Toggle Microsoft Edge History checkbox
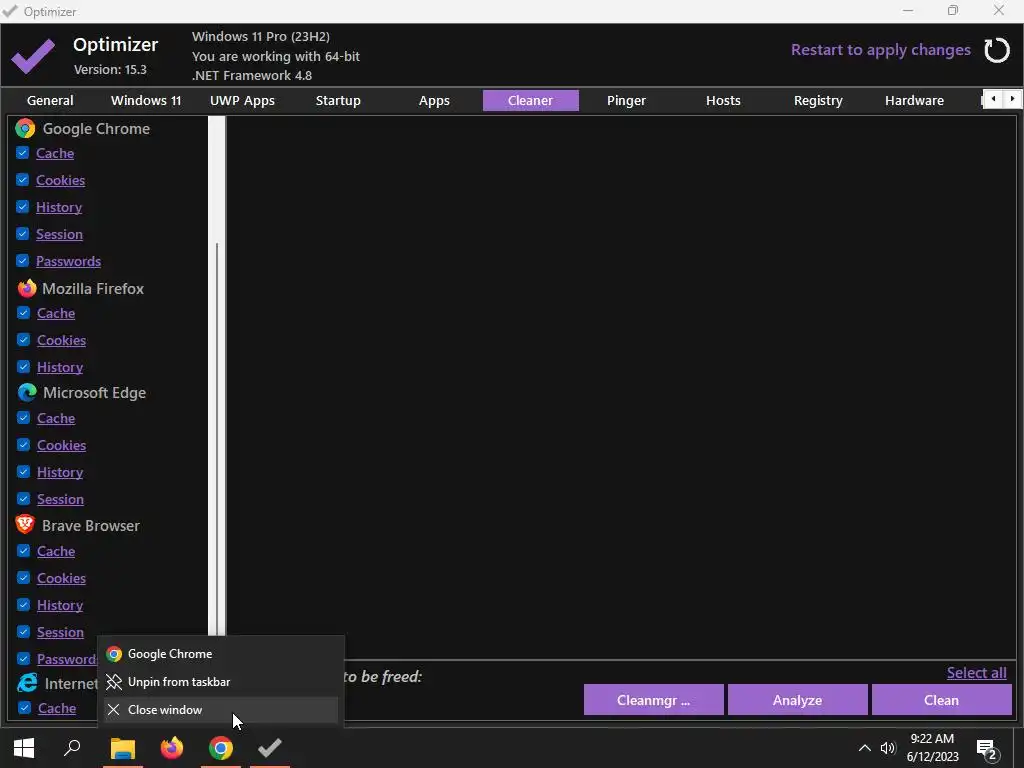Screen dimensions: 1024x768 click(x=24, y=472)
